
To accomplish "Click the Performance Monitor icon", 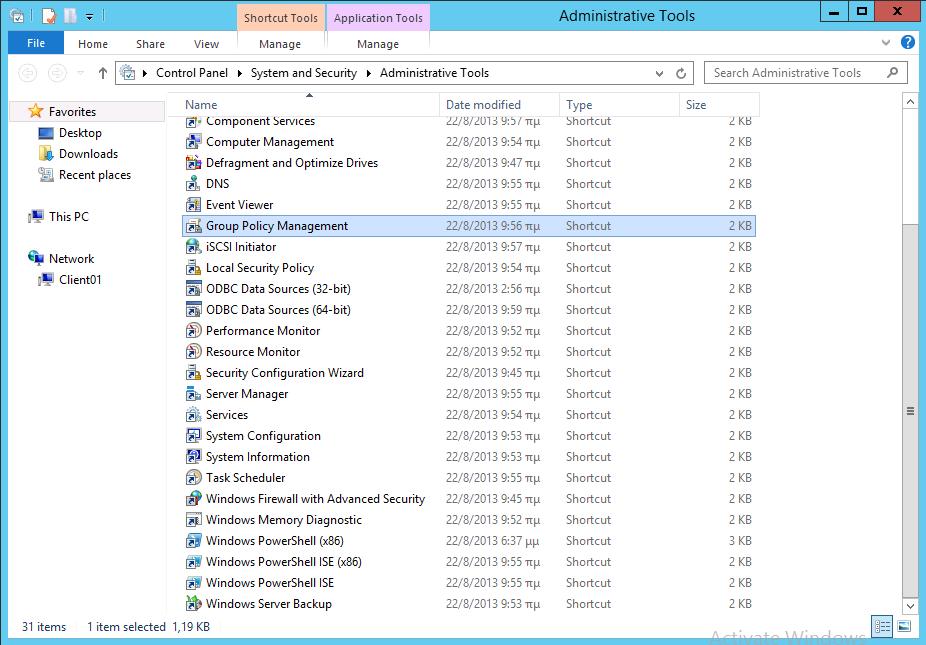I will pos(193,331).
